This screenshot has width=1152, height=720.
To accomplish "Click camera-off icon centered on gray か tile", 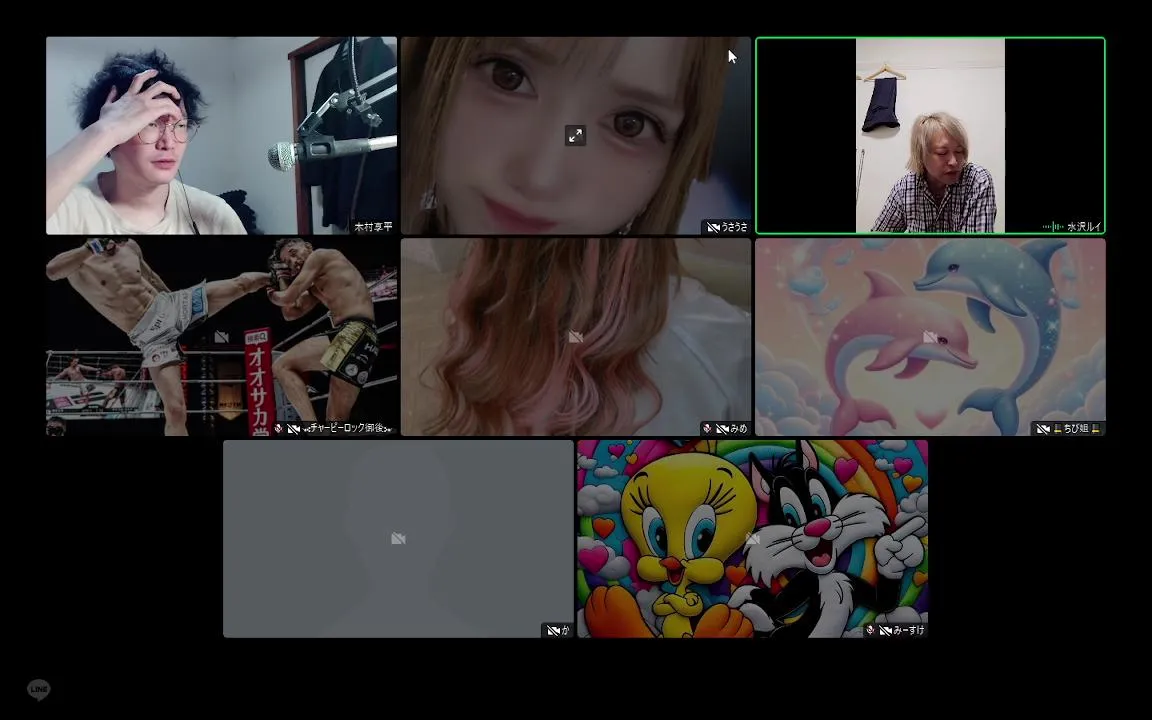I will pyautogui.click(x=398, y=539).
